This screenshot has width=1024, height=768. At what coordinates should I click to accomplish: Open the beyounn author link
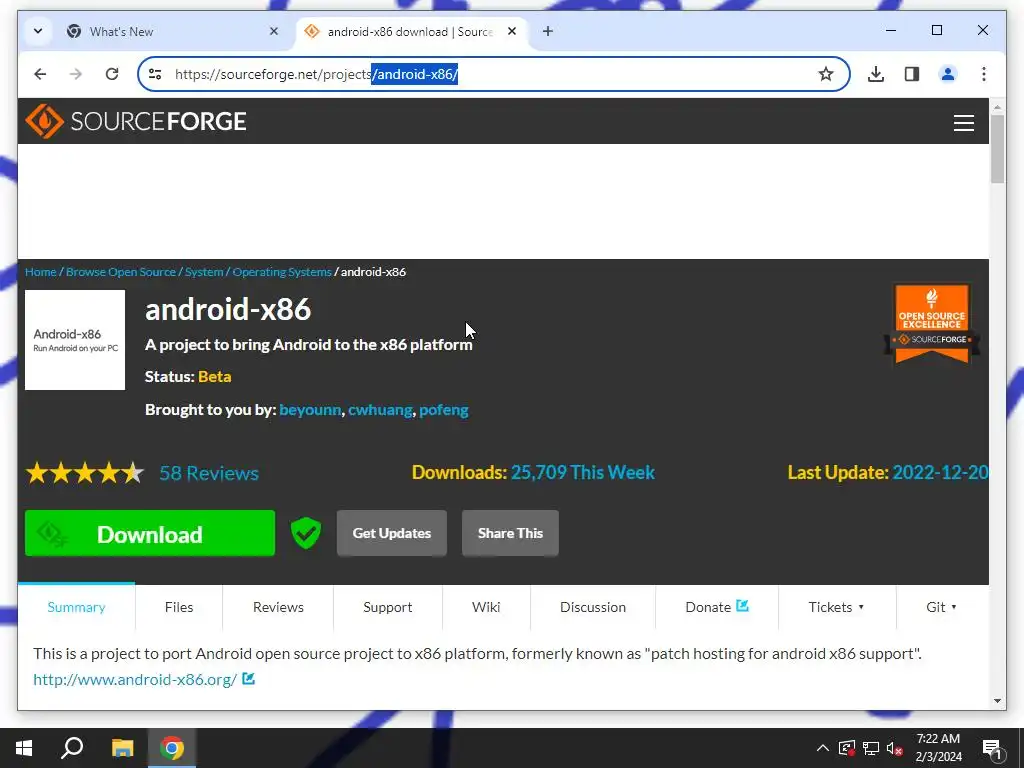[310, 410]
